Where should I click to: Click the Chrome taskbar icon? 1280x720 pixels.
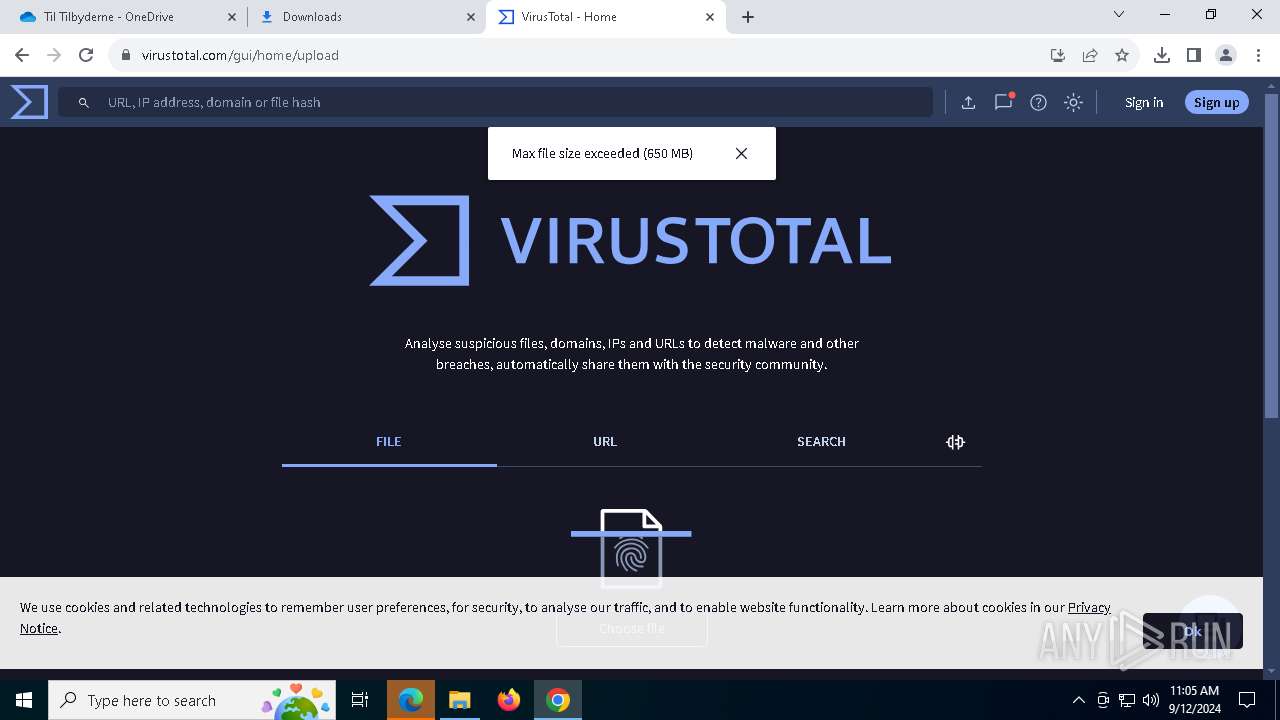(x=558, y=700)
